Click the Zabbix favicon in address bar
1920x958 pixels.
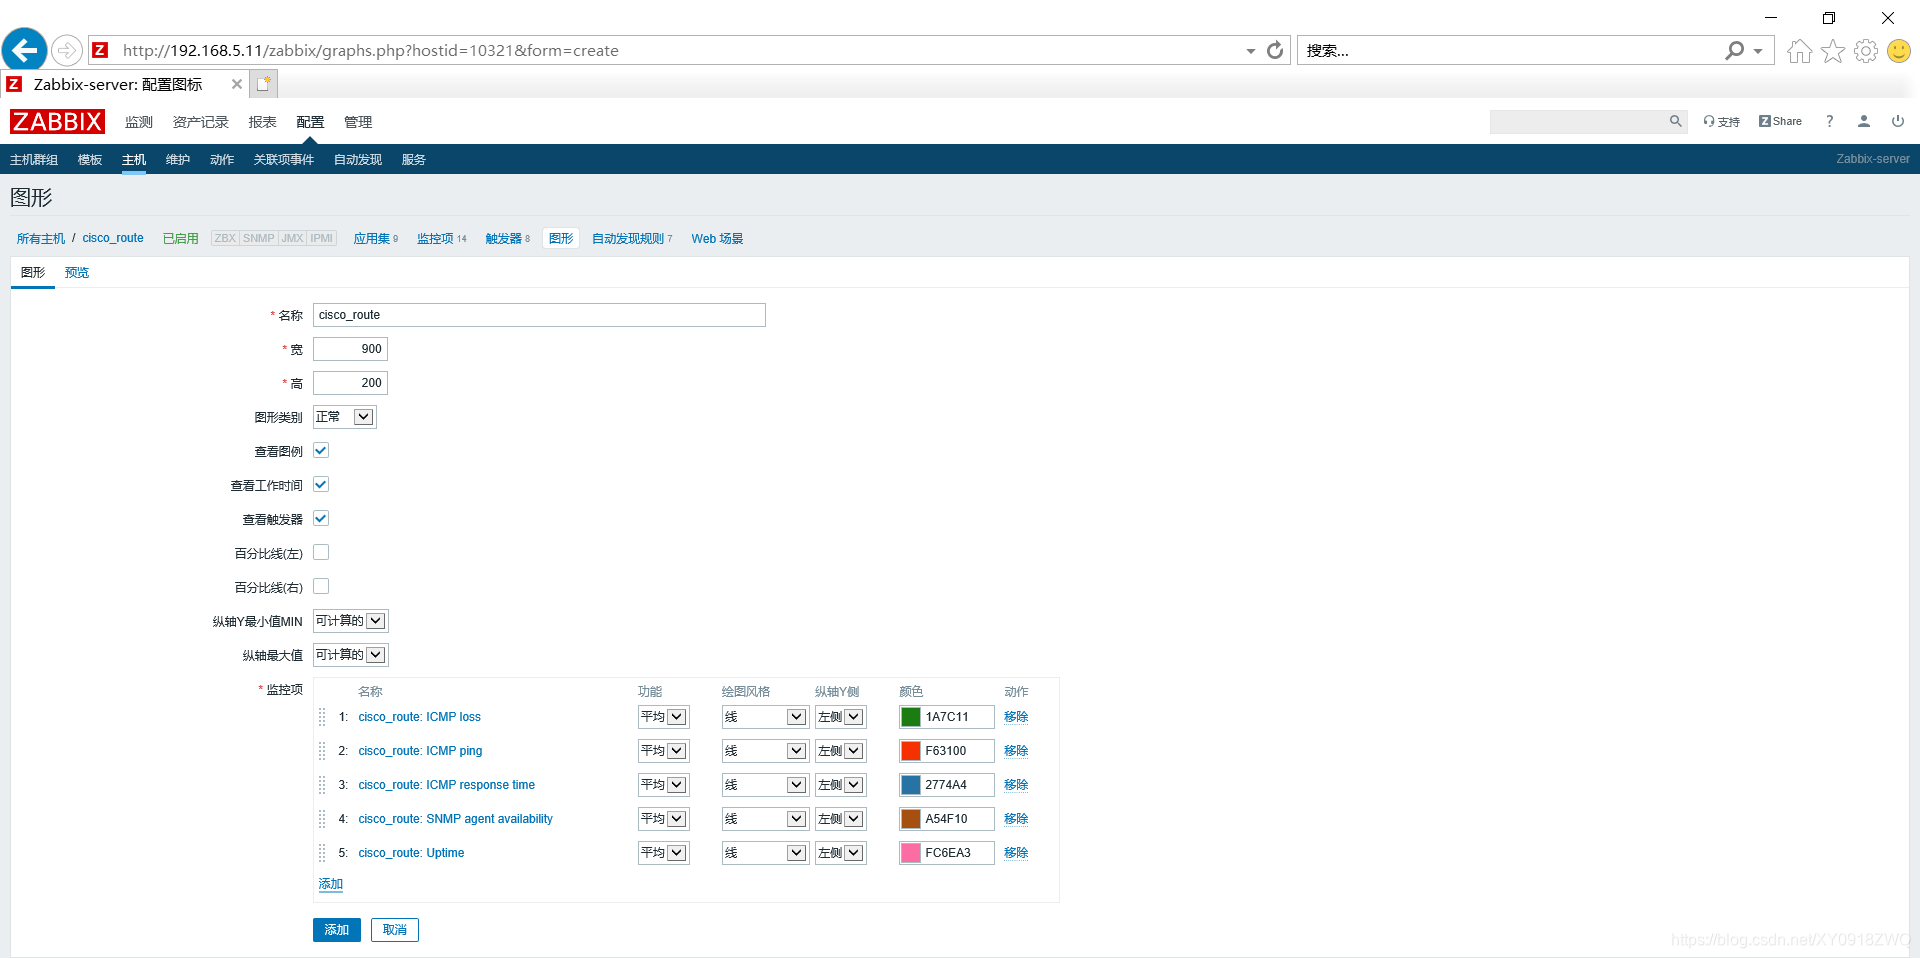[x=100, y=50]
